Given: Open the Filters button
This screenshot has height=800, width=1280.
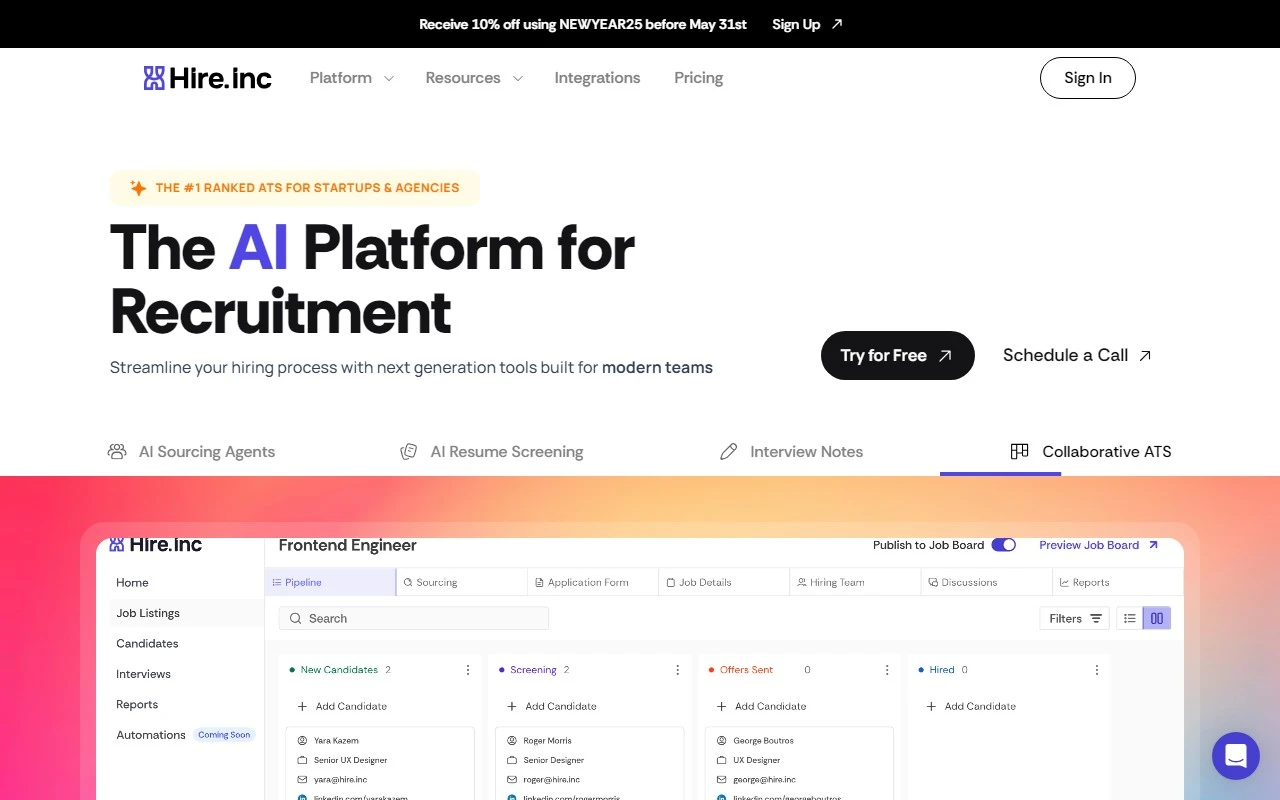Looking at the screenshot, I should tap(1075, 619).
